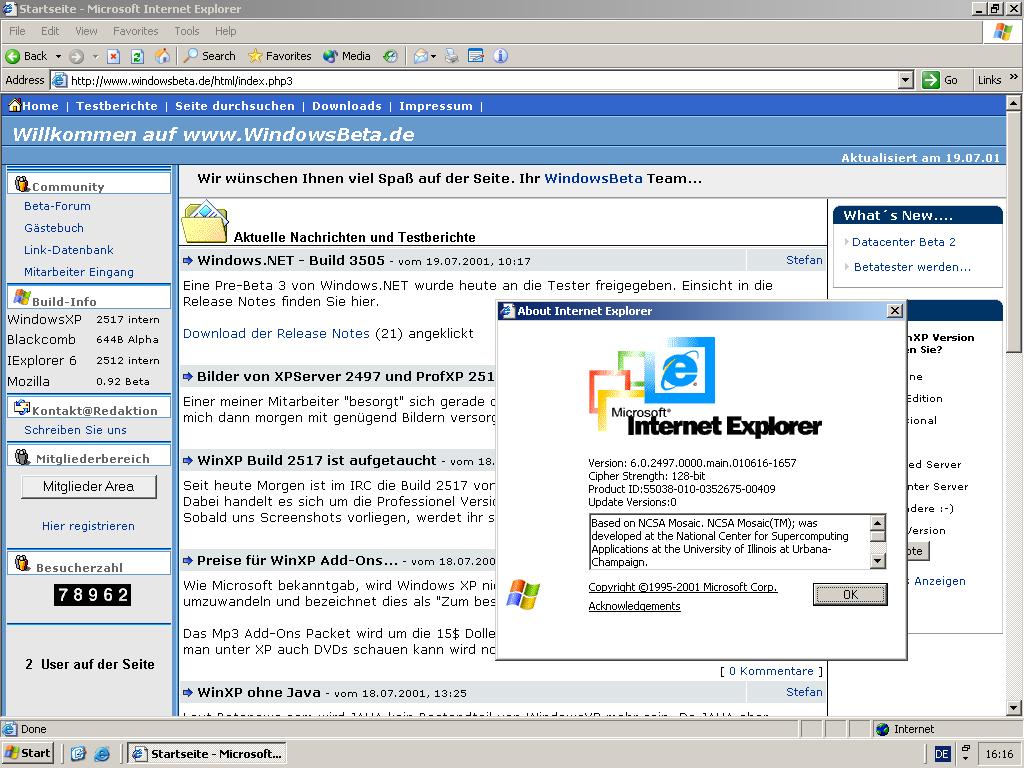Open the Mitarbeiter Eingang link
Image resolution: width=1024 pixels, height=768 pixels.
pyautogui.click(x=79, y=272)
